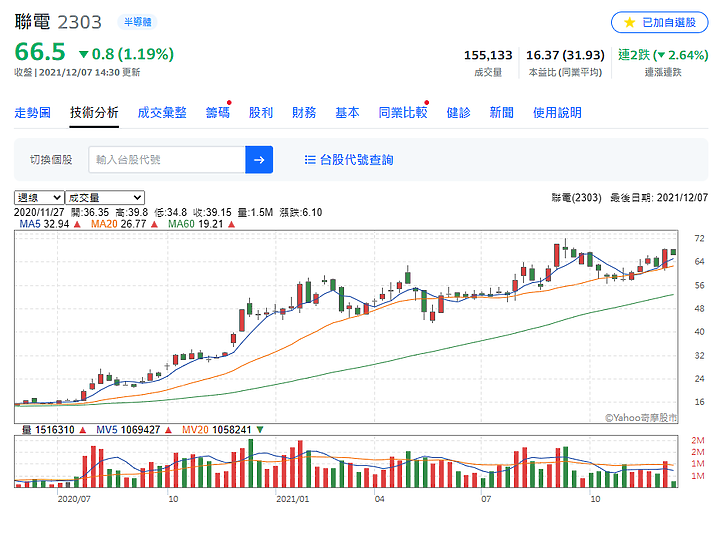Open the 健診 tab

[x=458, y=112]
